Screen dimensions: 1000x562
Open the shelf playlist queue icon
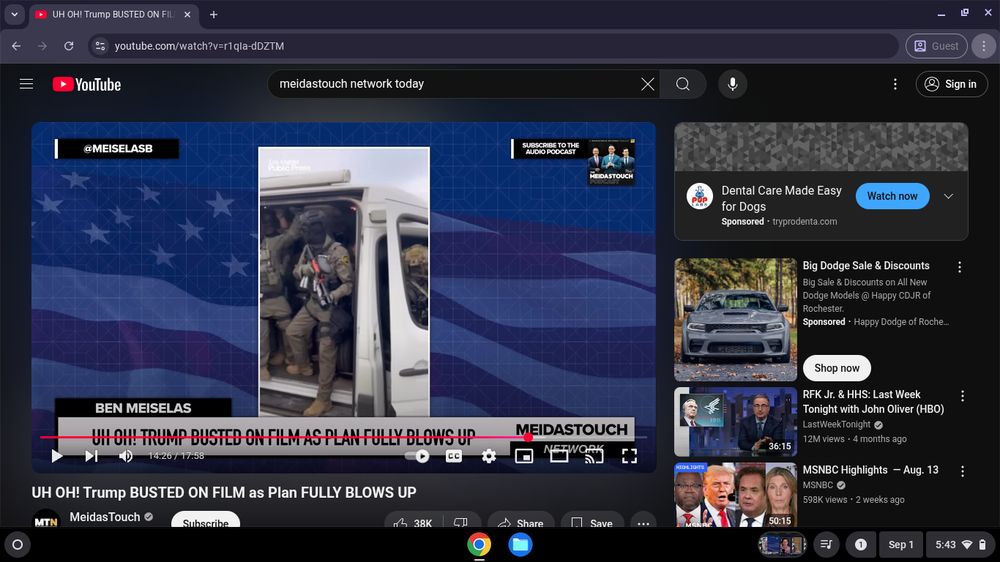tap(827, 545)
